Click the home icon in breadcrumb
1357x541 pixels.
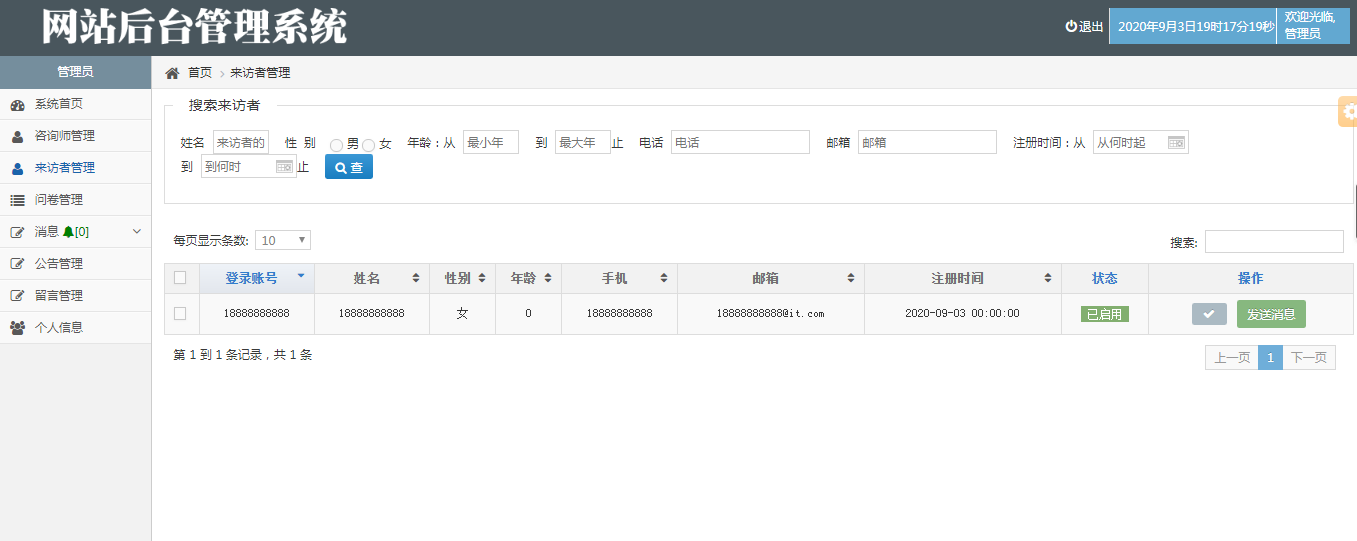point(172,73)
